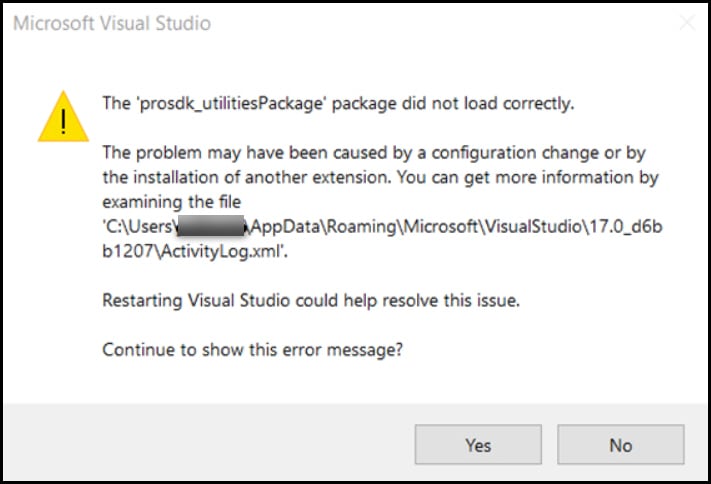711x484 pixels.
Task: Click the Yes button
Action: [x=478, y=445]
